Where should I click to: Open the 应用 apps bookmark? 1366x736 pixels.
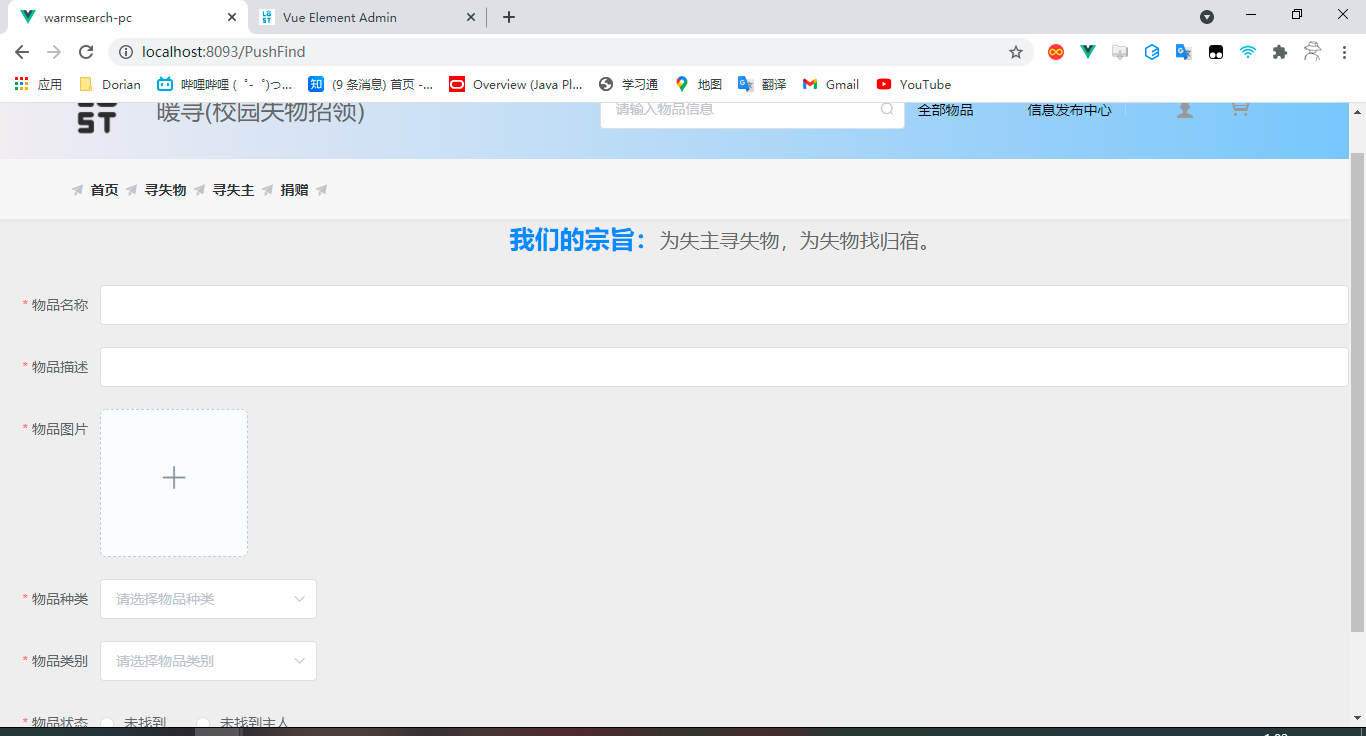[38, 84]
